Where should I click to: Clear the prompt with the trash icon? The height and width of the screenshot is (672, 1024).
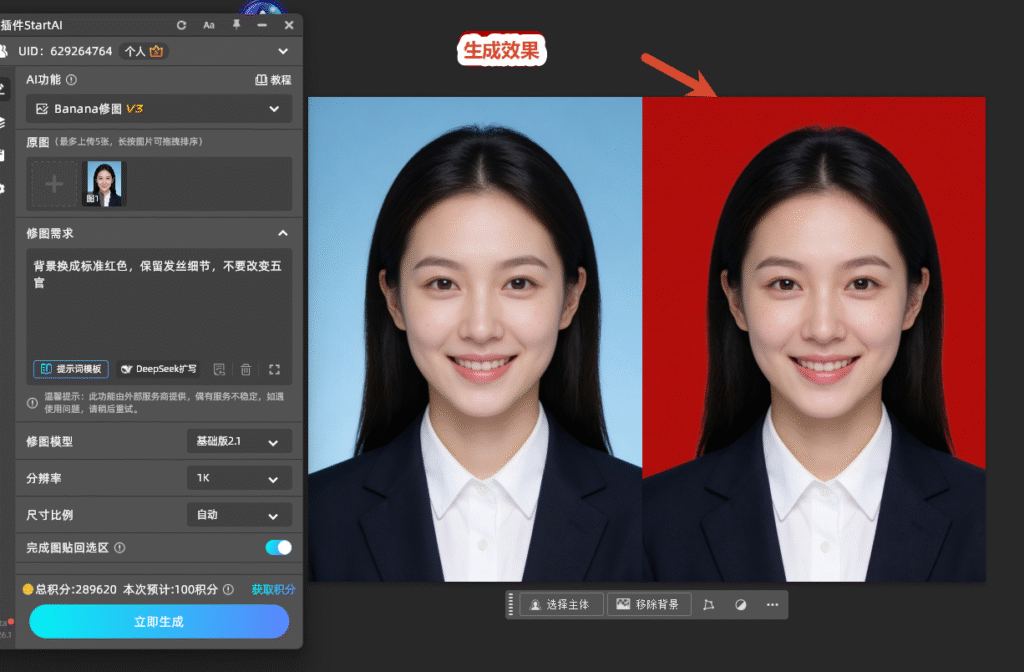point(246,370)
